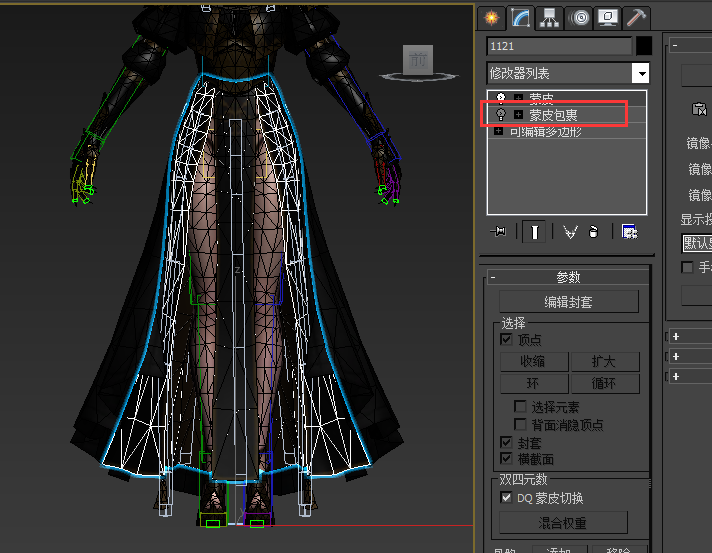
Task: Toggle the 封套 checkbox
Action: click(x=506, y=442)
